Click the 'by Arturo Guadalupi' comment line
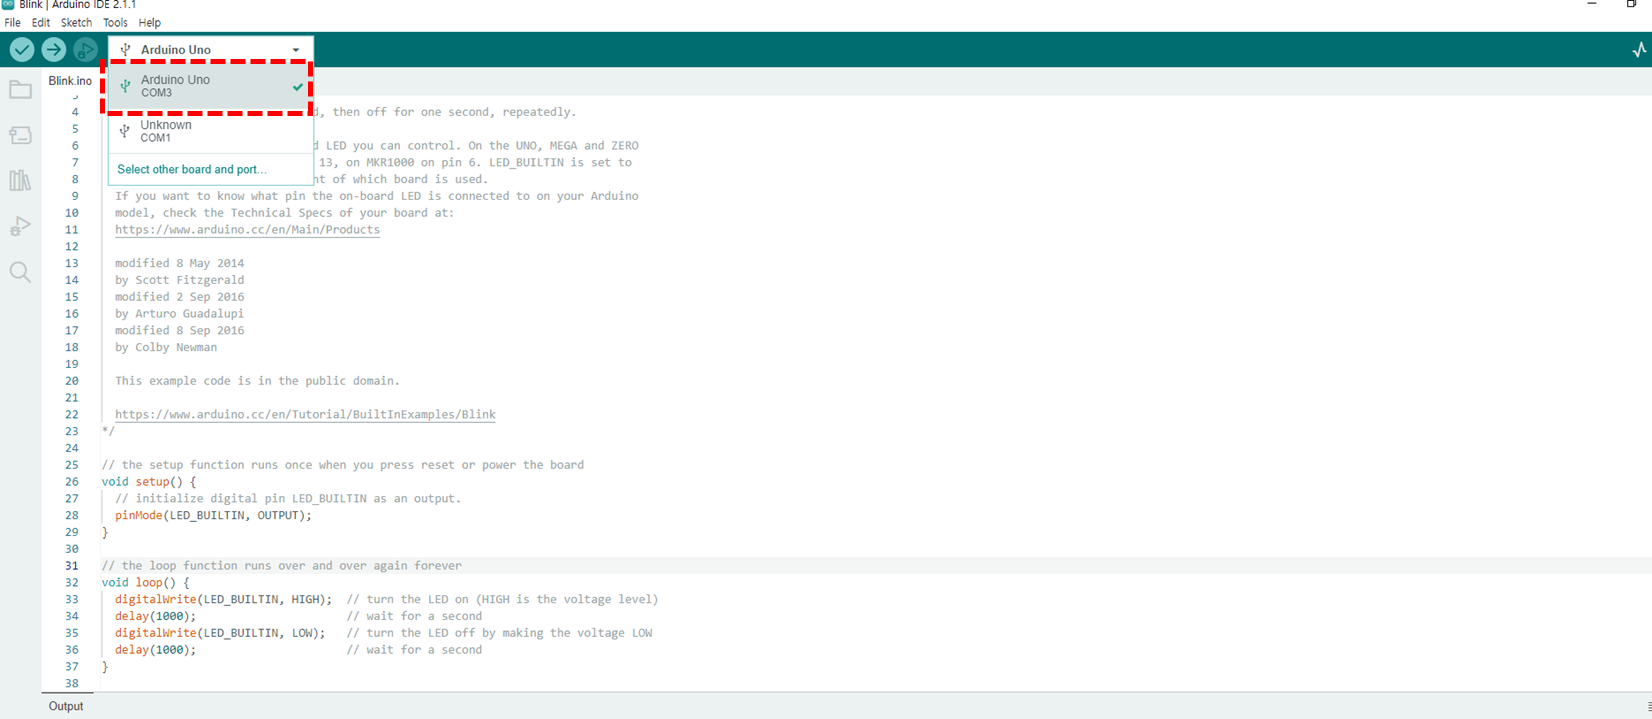Screen dimensions: 1652x719 click(179, 313)
